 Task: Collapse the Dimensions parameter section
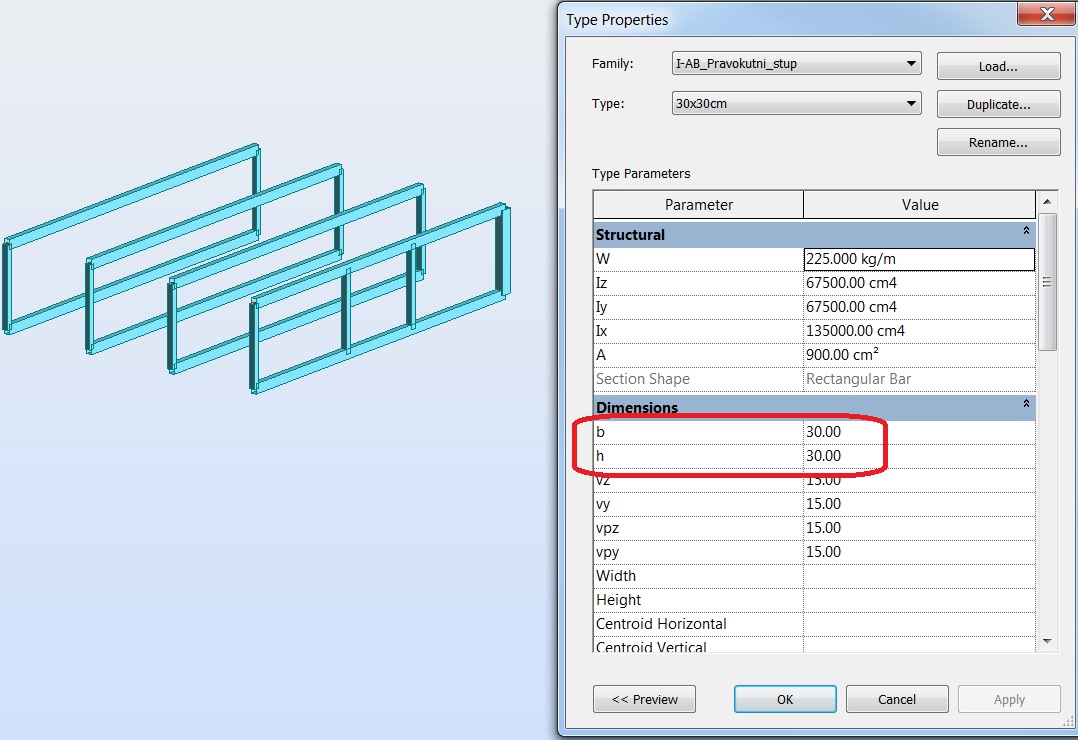tap(1025, 406)
